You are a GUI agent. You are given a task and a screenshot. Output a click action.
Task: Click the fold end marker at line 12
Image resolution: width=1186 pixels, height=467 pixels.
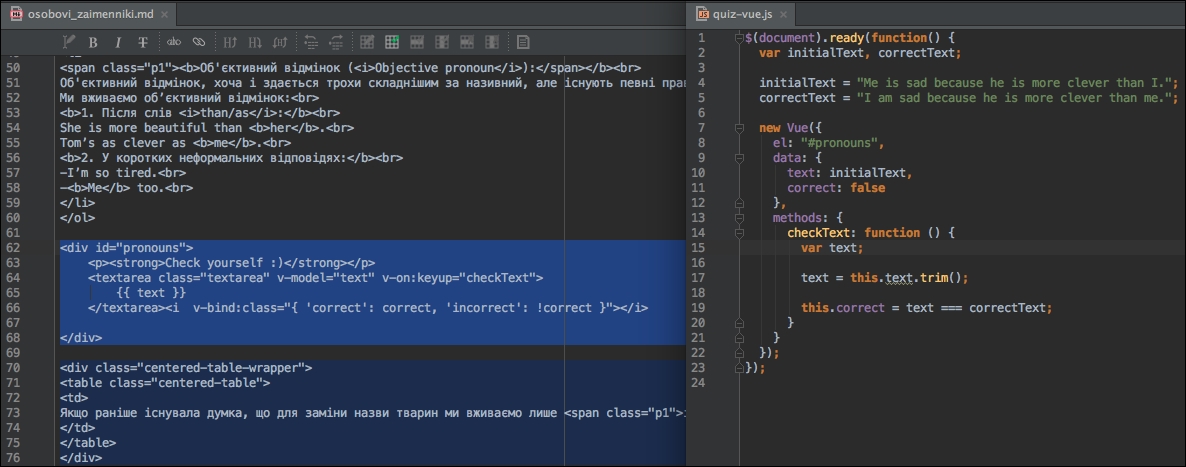pos(740,203)
